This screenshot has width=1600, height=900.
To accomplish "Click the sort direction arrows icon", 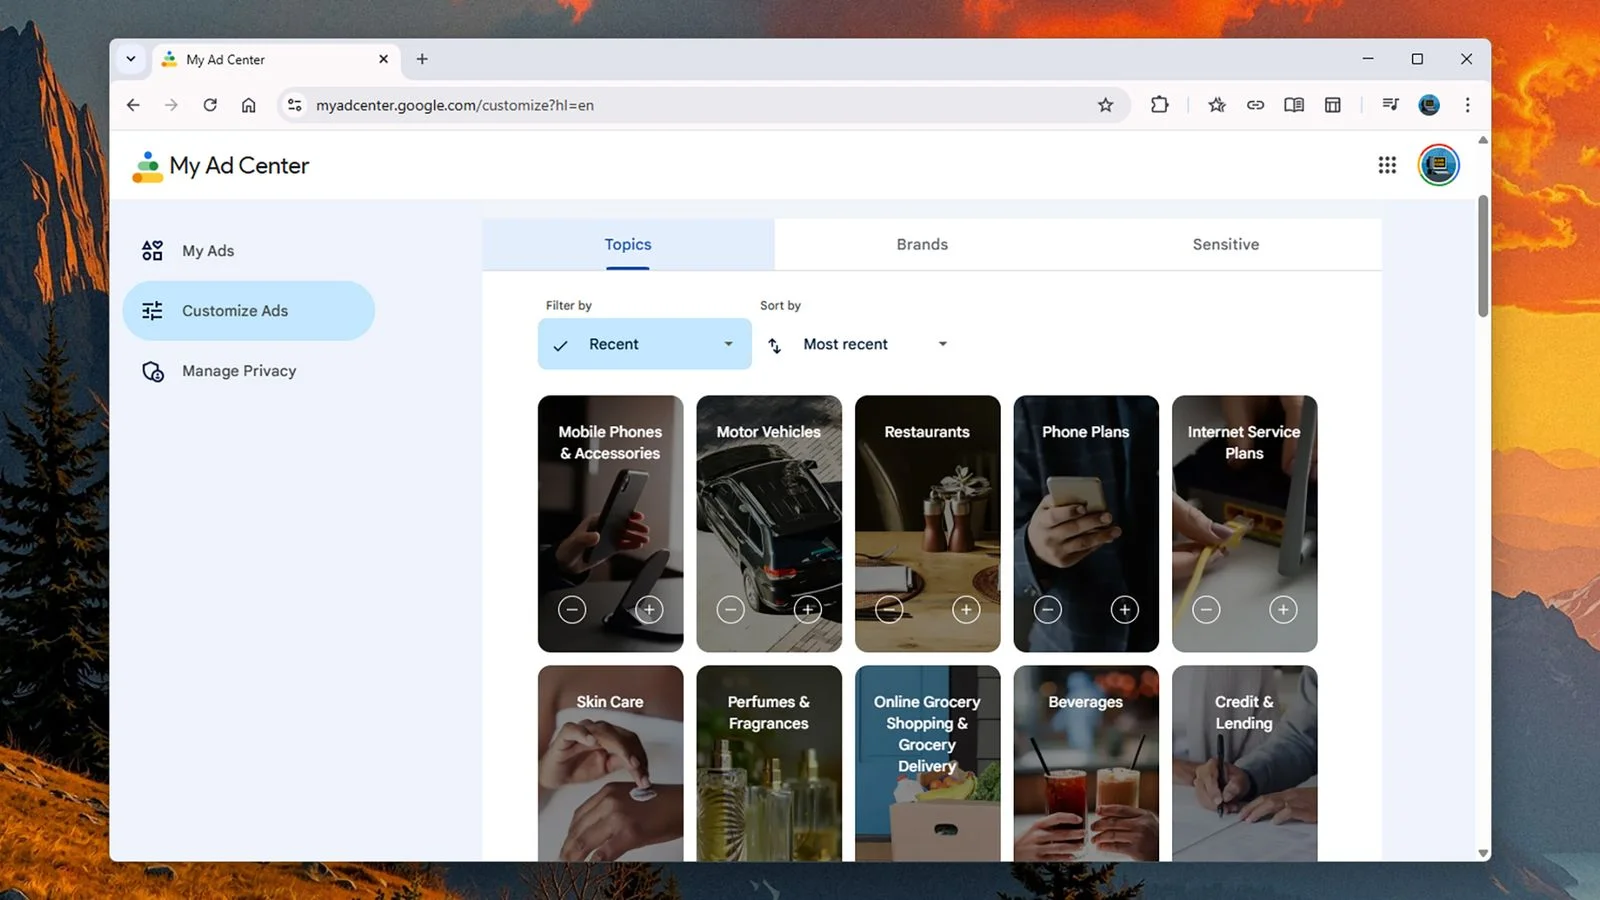I will tap(774, 345).
